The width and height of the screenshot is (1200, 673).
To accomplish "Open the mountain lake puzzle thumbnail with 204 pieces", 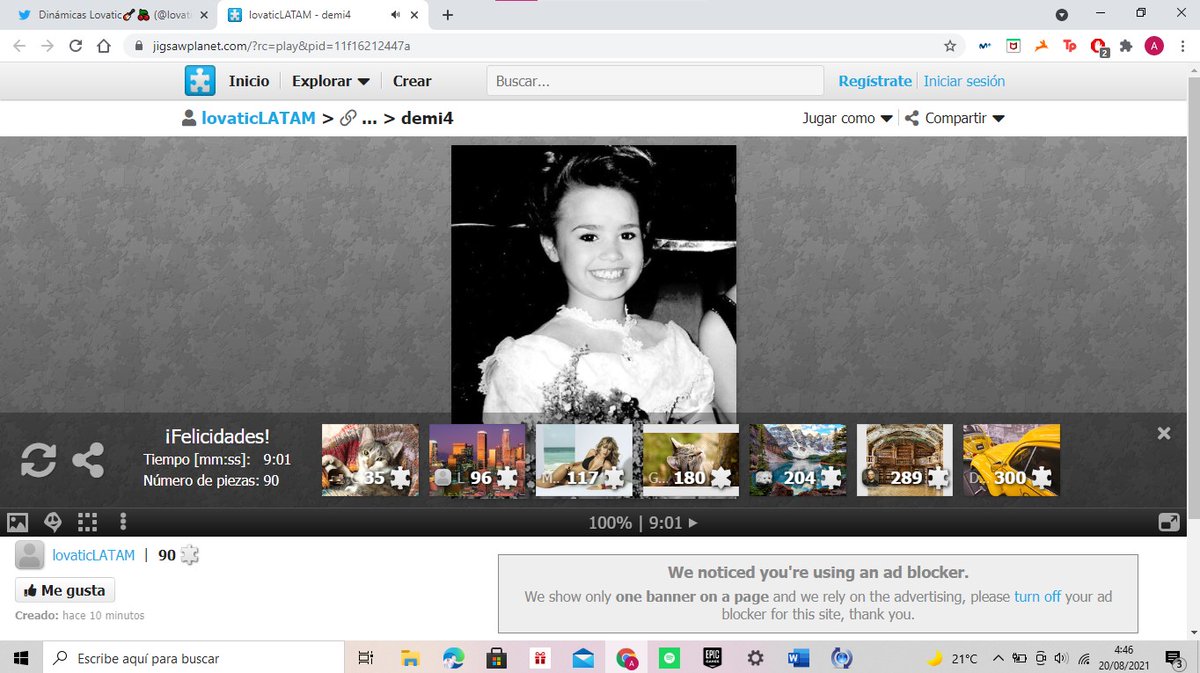I will pos(798,460).
